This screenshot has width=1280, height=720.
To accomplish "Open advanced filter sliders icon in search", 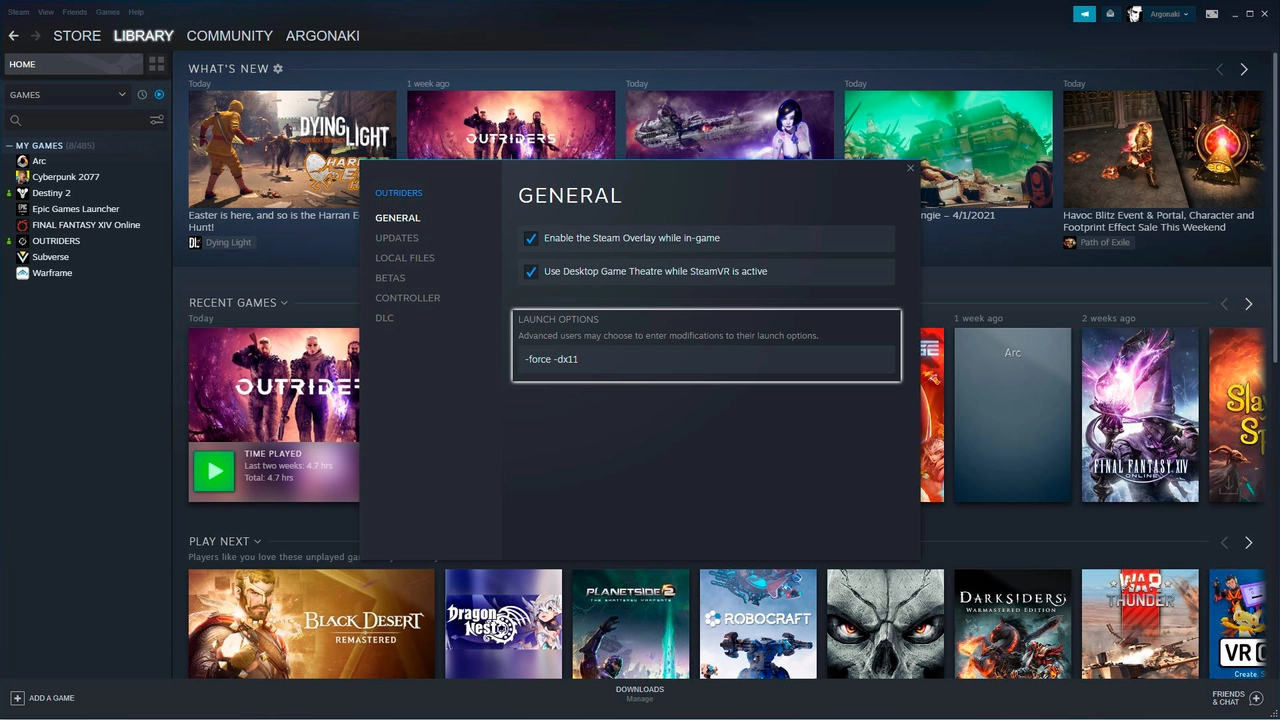I will pos(157,120).
